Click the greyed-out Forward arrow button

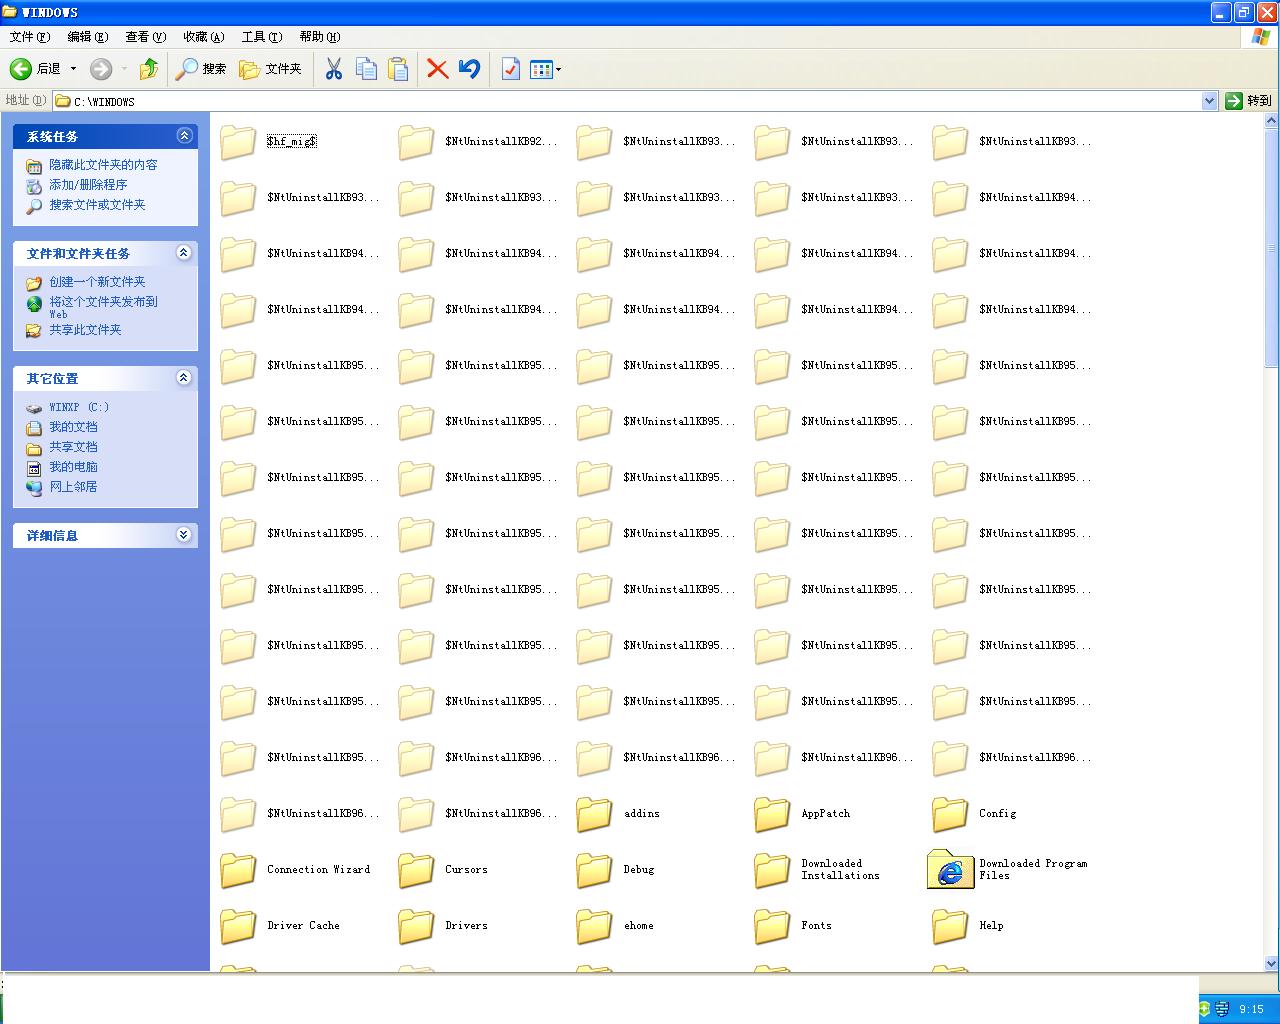[101, 69]
